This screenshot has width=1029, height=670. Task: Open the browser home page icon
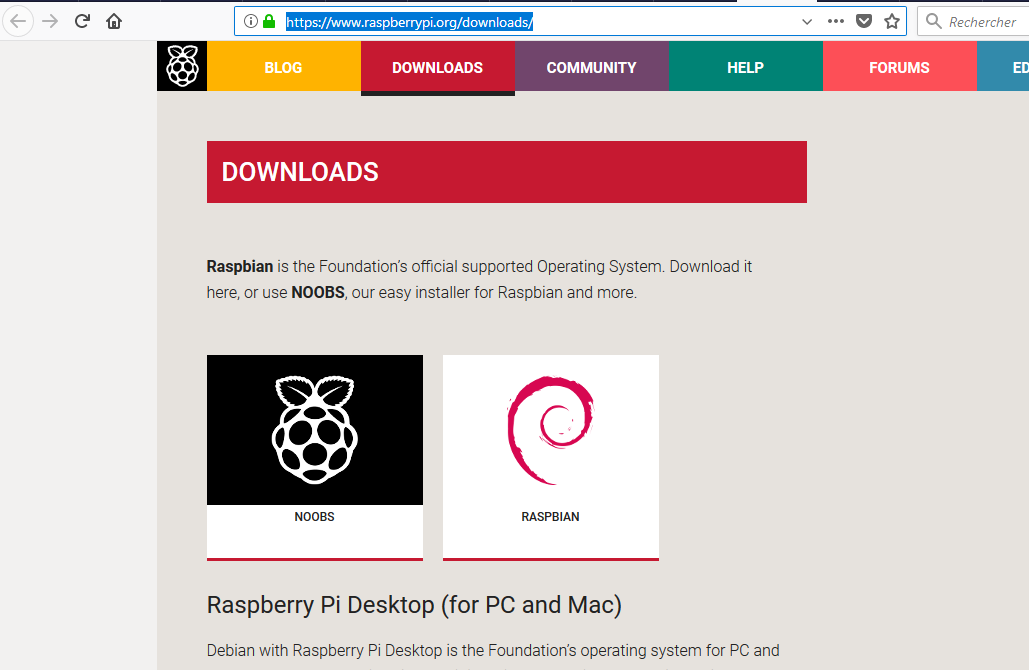point(114,22)
